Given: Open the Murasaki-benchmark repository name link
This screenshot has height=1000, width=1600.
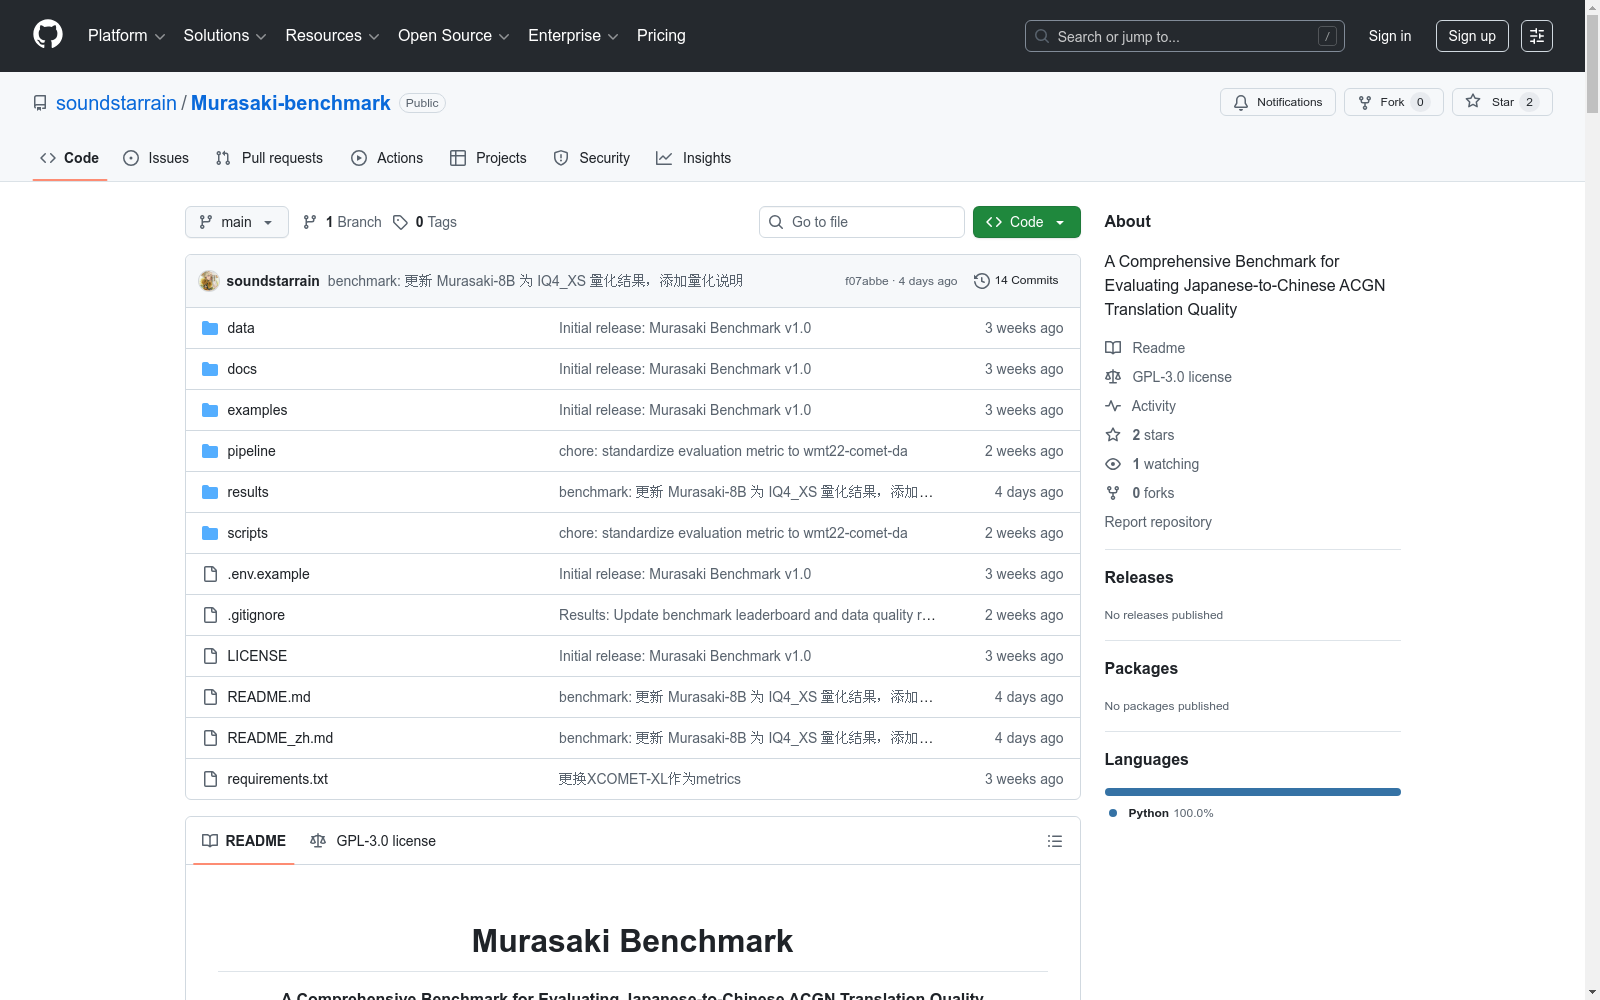Looking at the screenshot, I should [x=290, y=103].
